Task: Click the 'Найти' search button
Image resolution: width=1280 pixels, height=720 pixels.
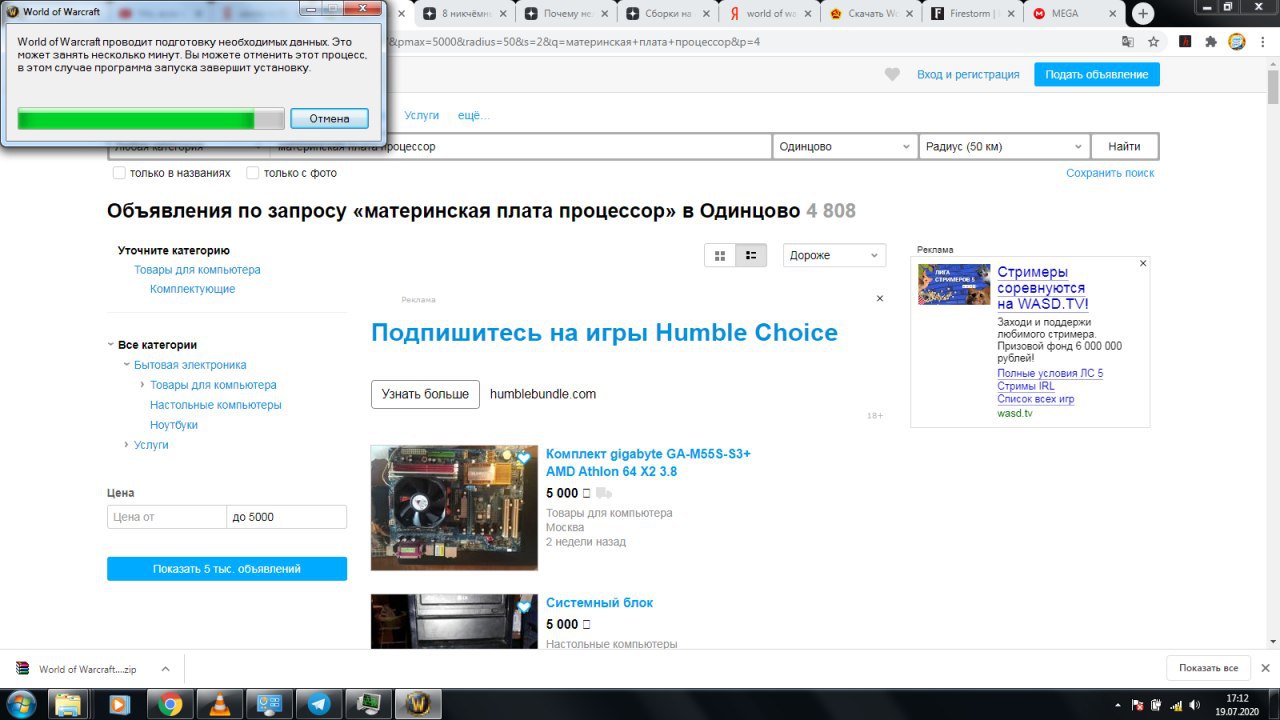Action: pyautogui.click(x=1124, y=146)
